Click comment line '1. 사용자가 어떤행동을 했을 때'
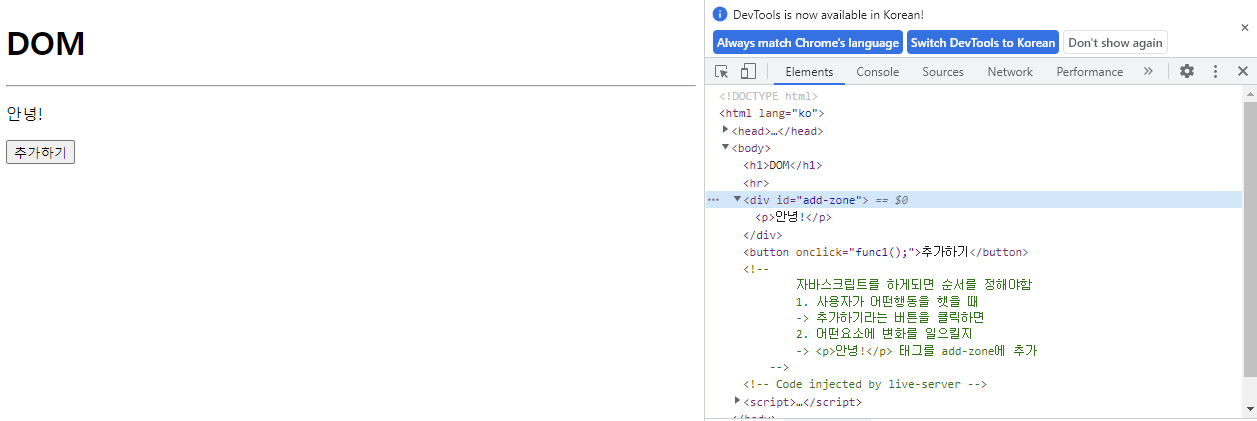This screenshot has width=1257, height=421. (x=886, y=301)
